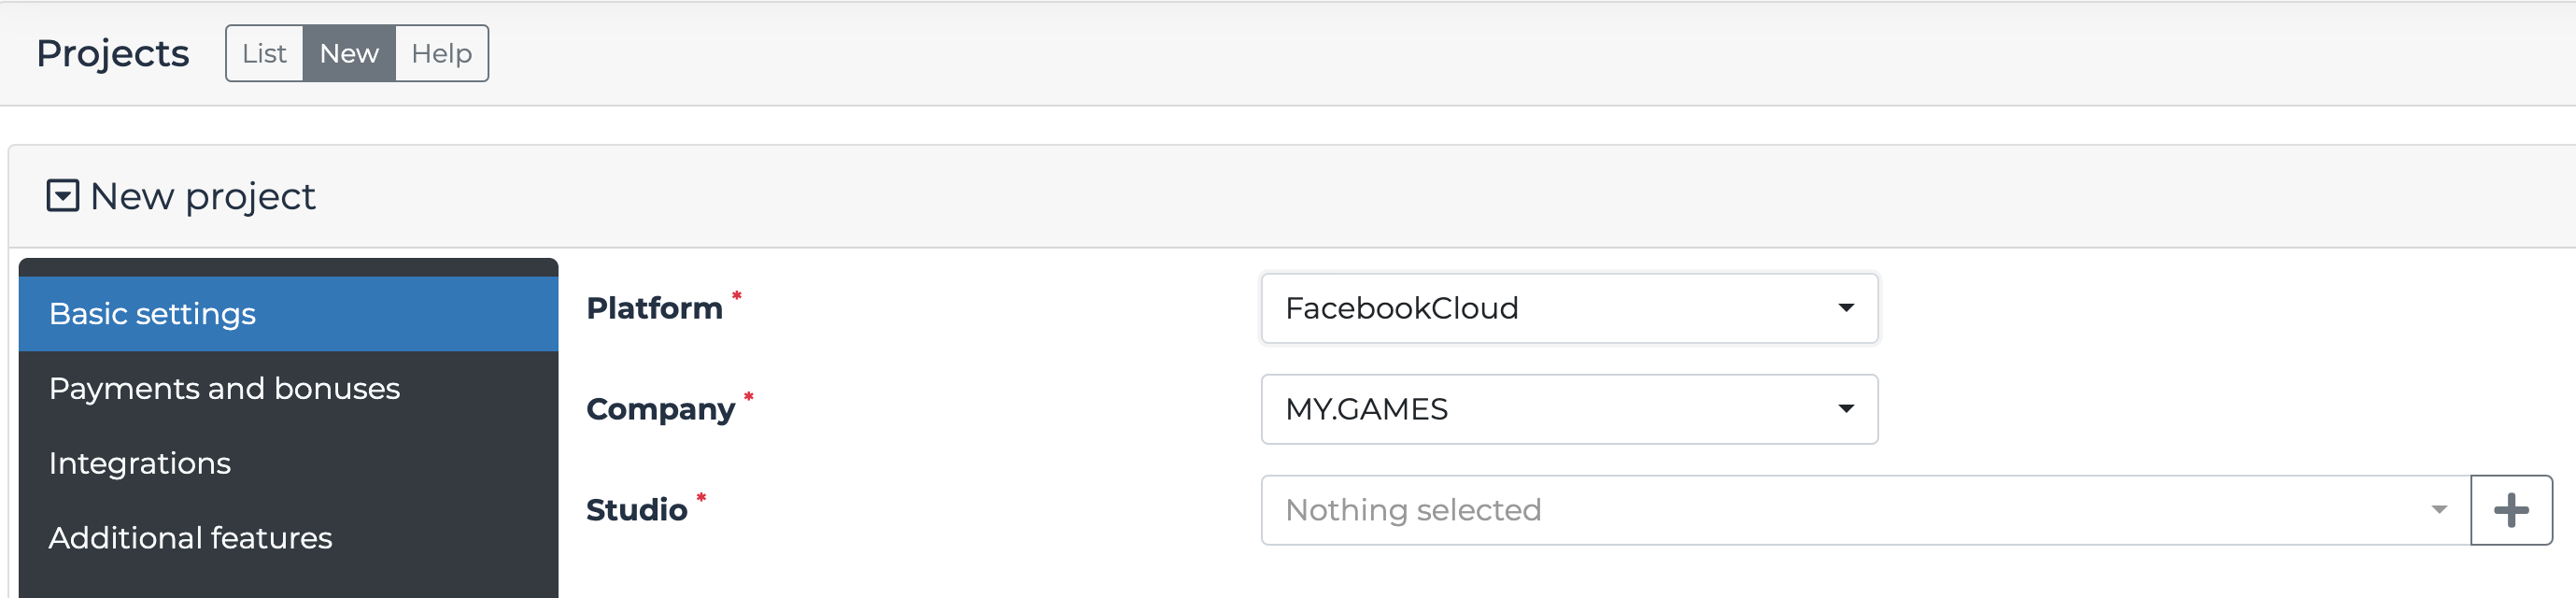Switch to the Payments and bonuses section
Viewport: 2576px width, 598px height.
click(x=226, y=388)
